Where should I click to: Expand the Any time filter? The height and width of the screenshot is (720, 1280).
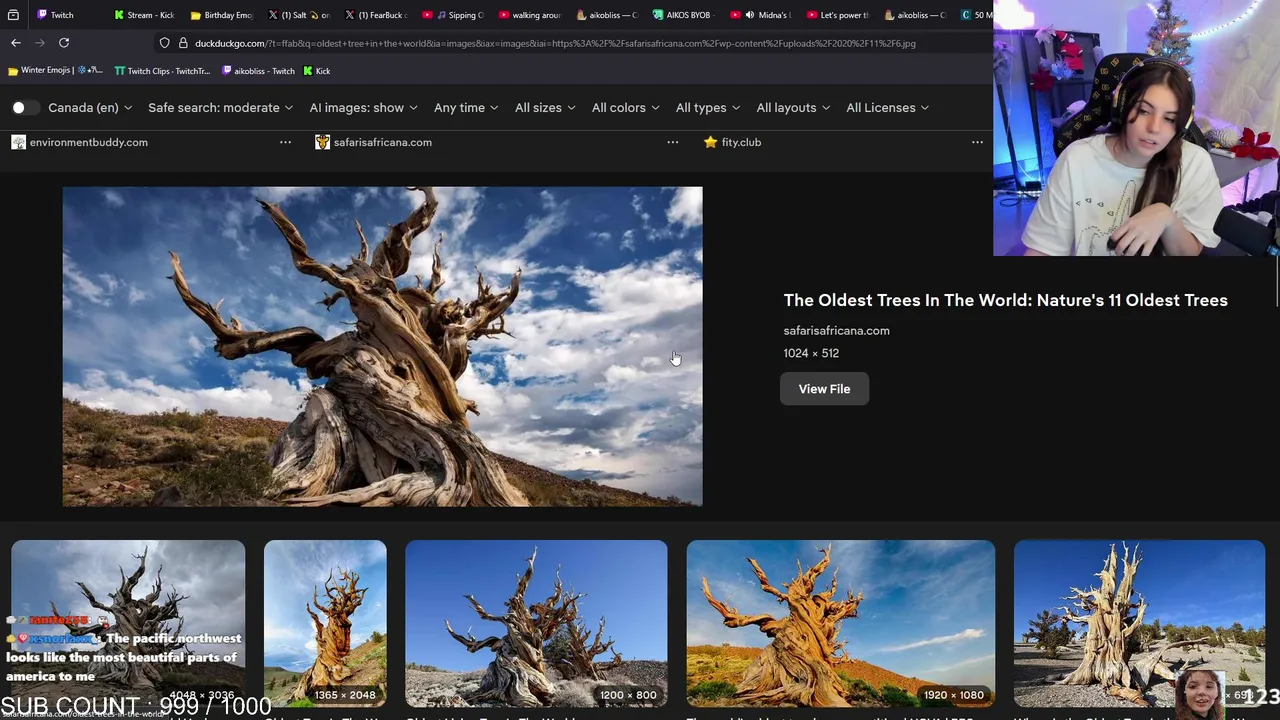pyautogui.click(x=466, y=108)
